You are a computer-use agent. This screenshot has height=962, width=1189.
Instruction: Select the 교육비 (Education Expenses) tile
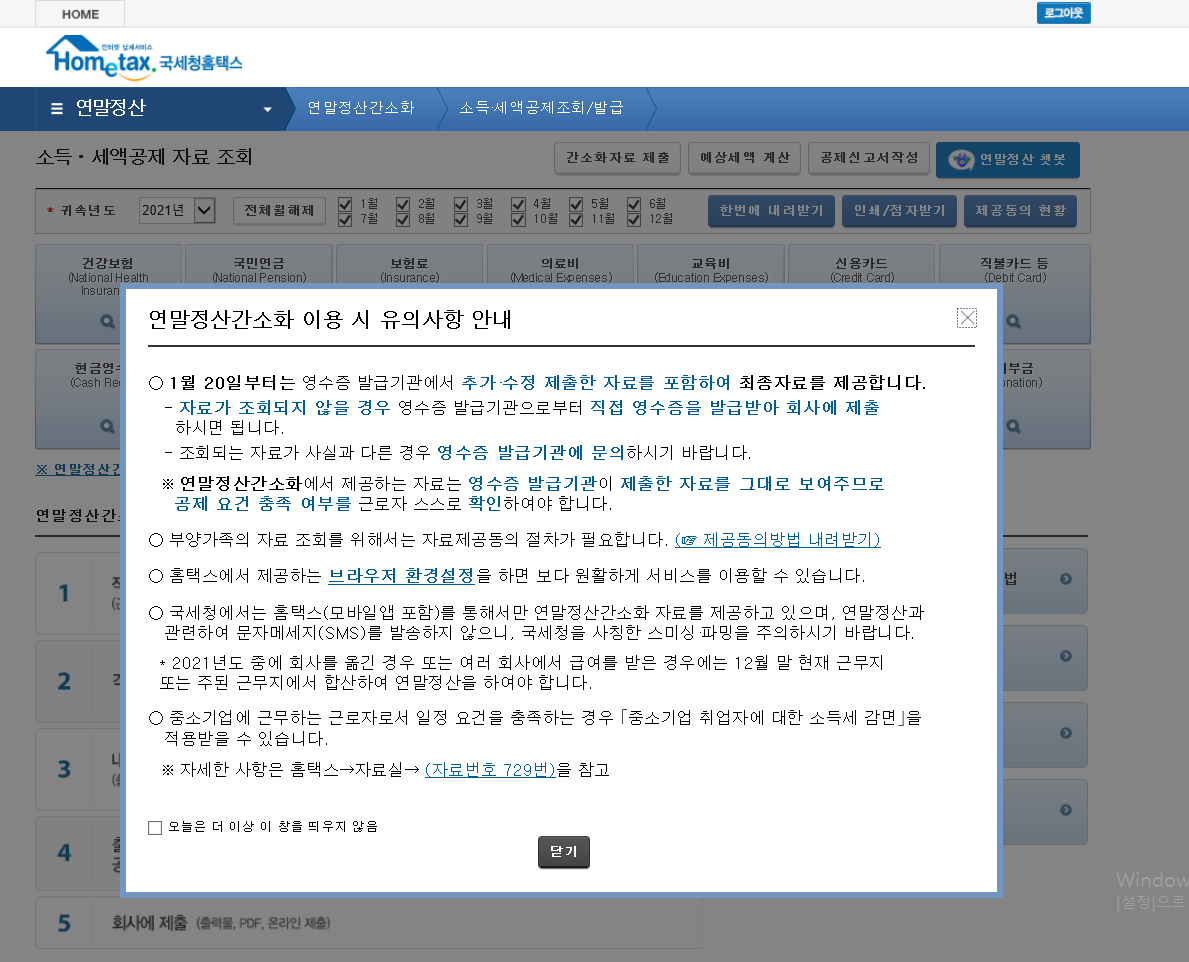coord(711,264)
